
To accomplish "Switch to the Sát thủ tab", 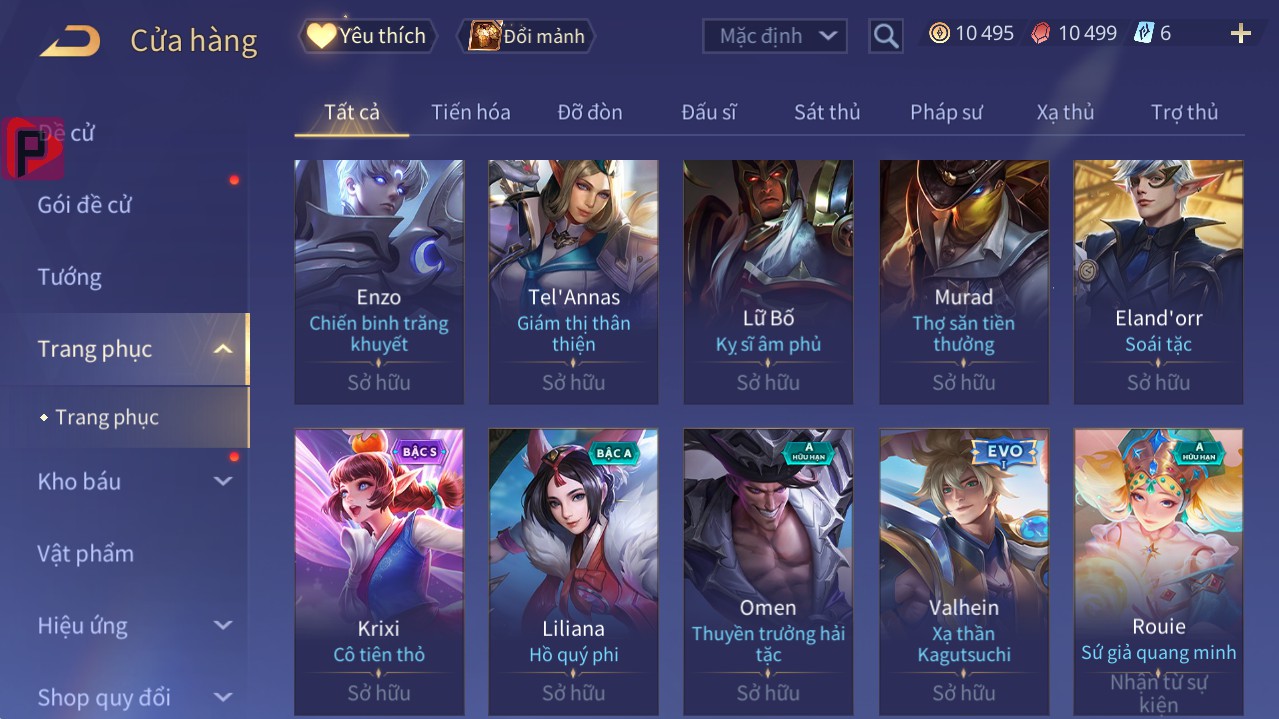I will (x=827, y=112).
